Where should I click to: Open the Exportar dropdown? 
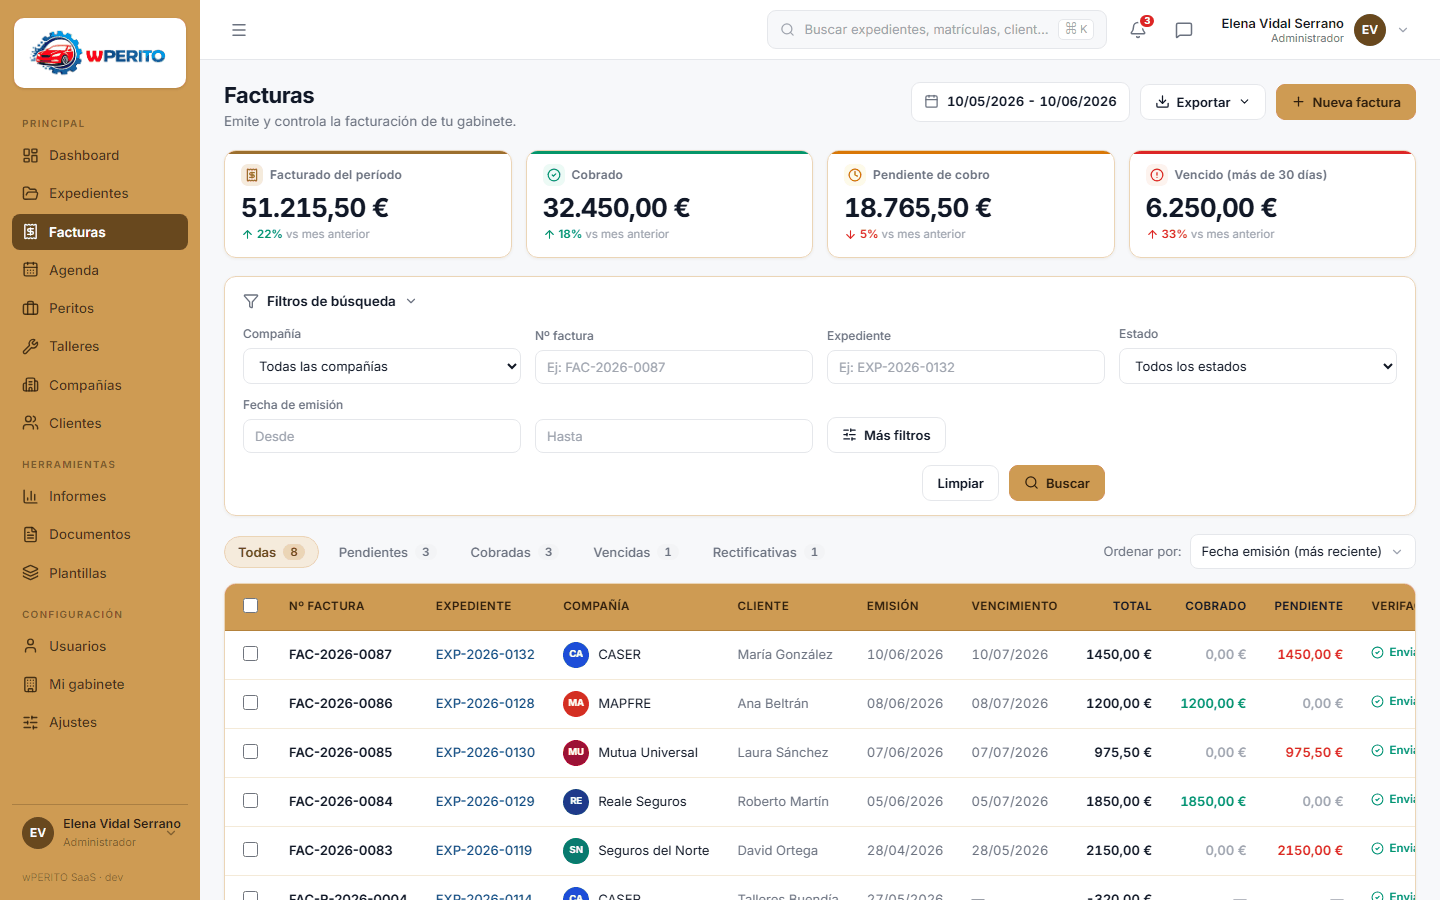pyautogui.click(x=1203, y=102)
